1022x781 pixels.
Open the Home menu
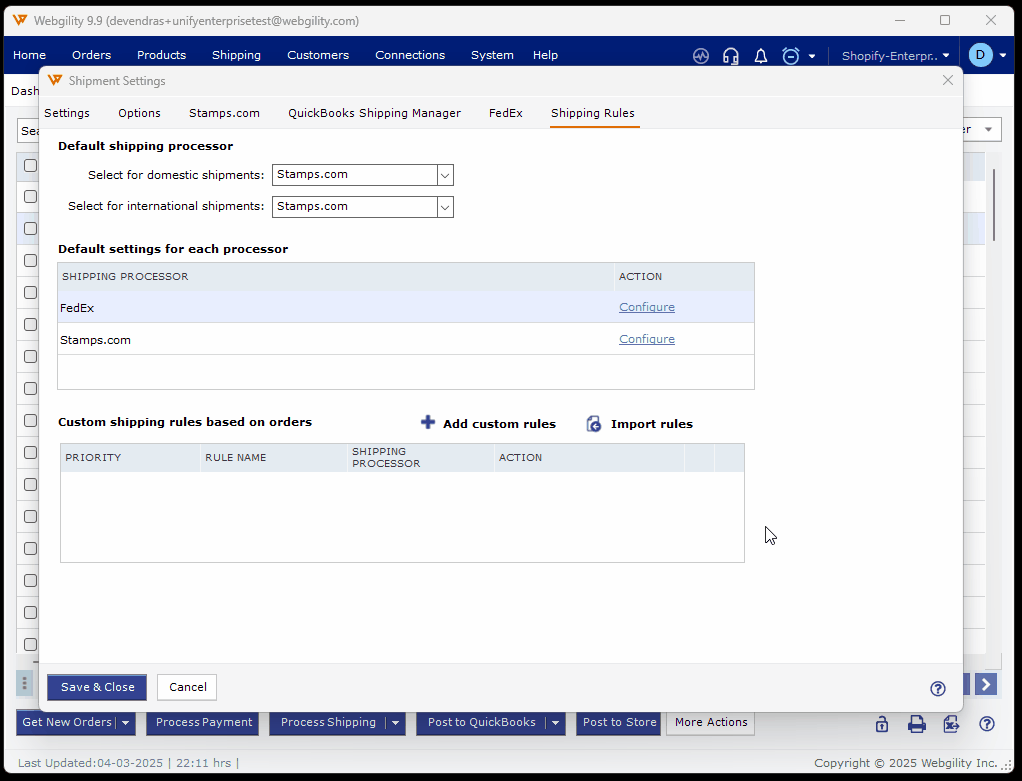click(x=29, y=55)
